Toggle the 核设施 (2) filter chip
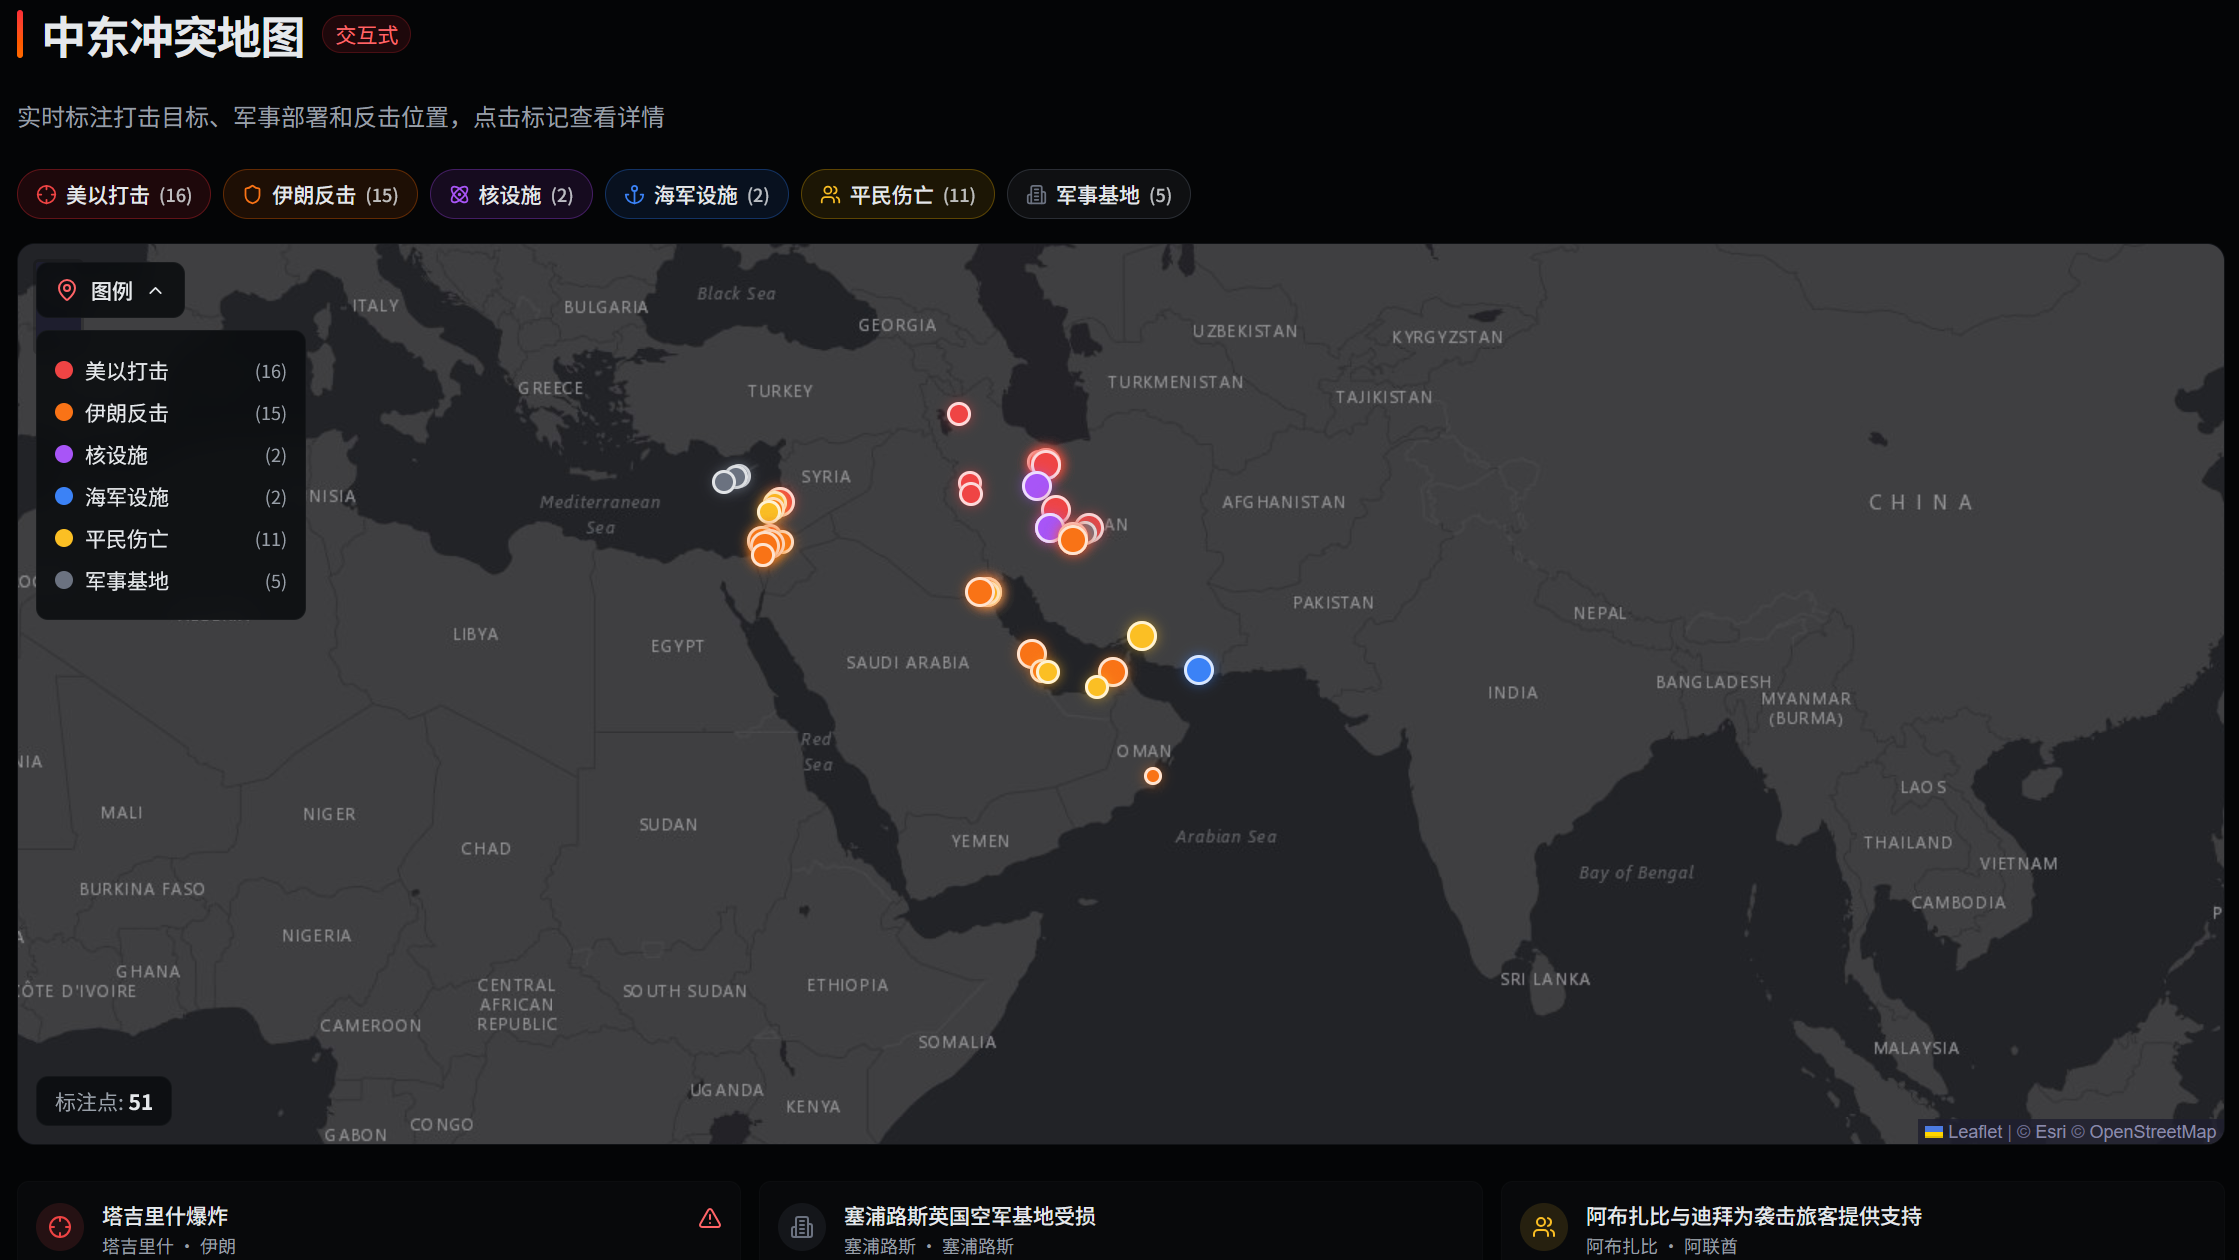 tap(511, 195)
